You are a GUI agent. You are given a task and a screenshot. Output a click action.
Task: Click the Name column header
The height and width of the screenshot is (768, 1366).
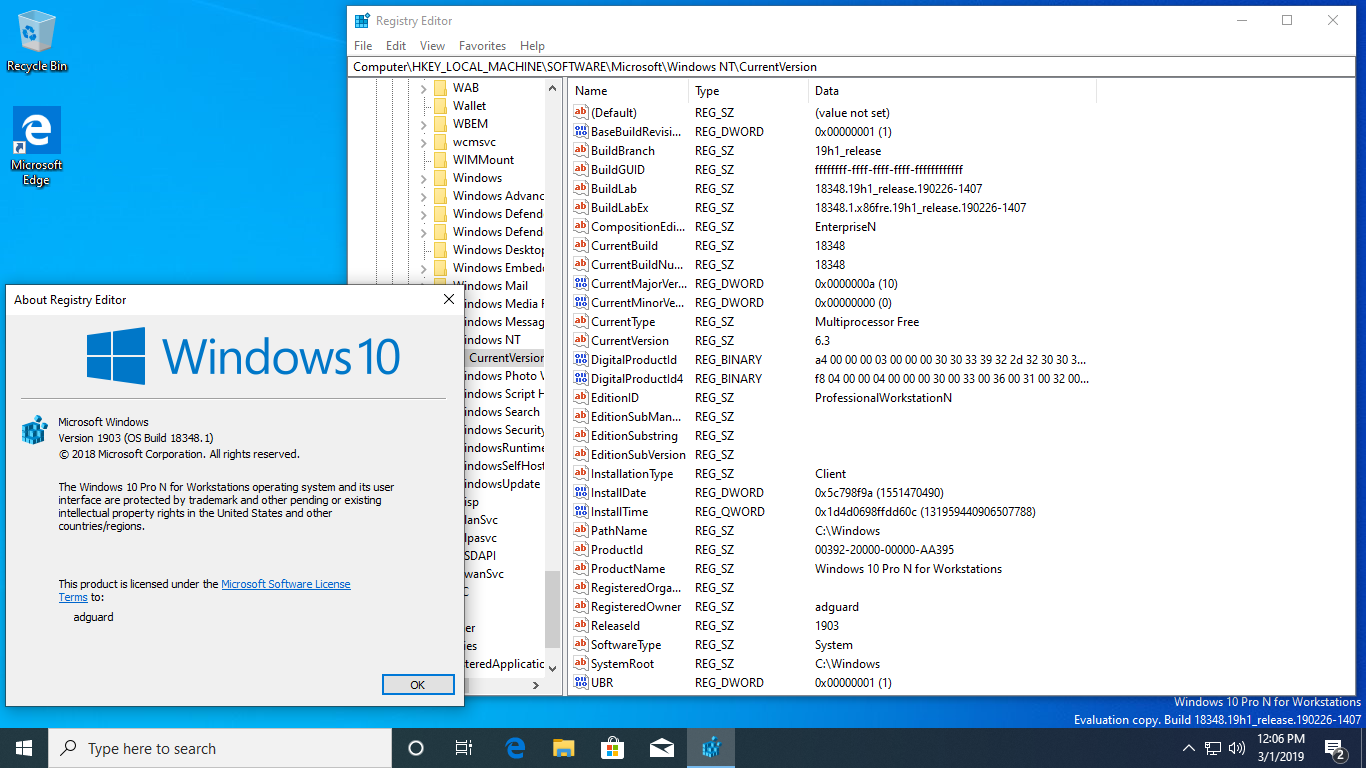pyautogui.click(x=628, y=91)
